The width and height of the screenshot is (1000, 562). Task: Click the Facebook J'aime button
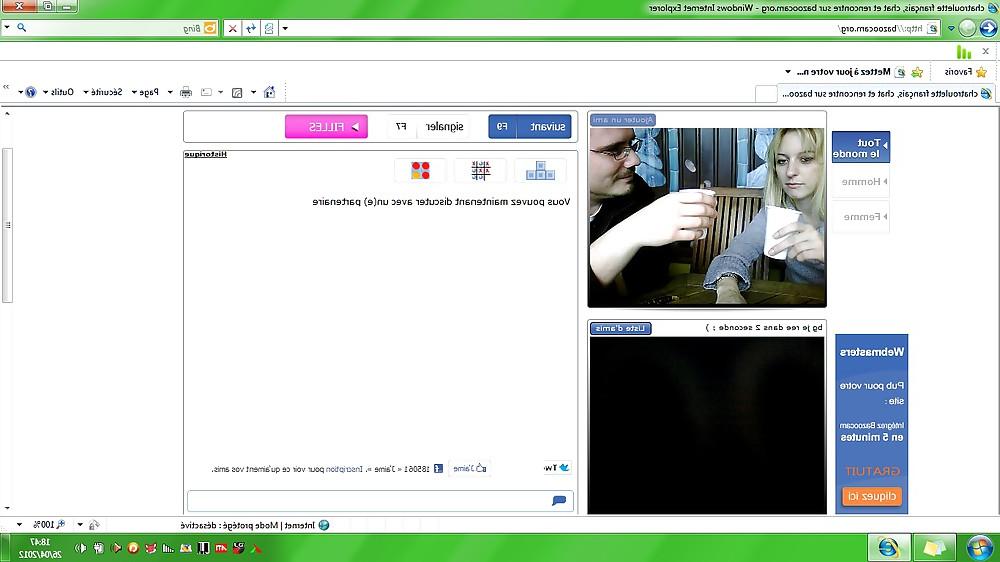(470, 469)
